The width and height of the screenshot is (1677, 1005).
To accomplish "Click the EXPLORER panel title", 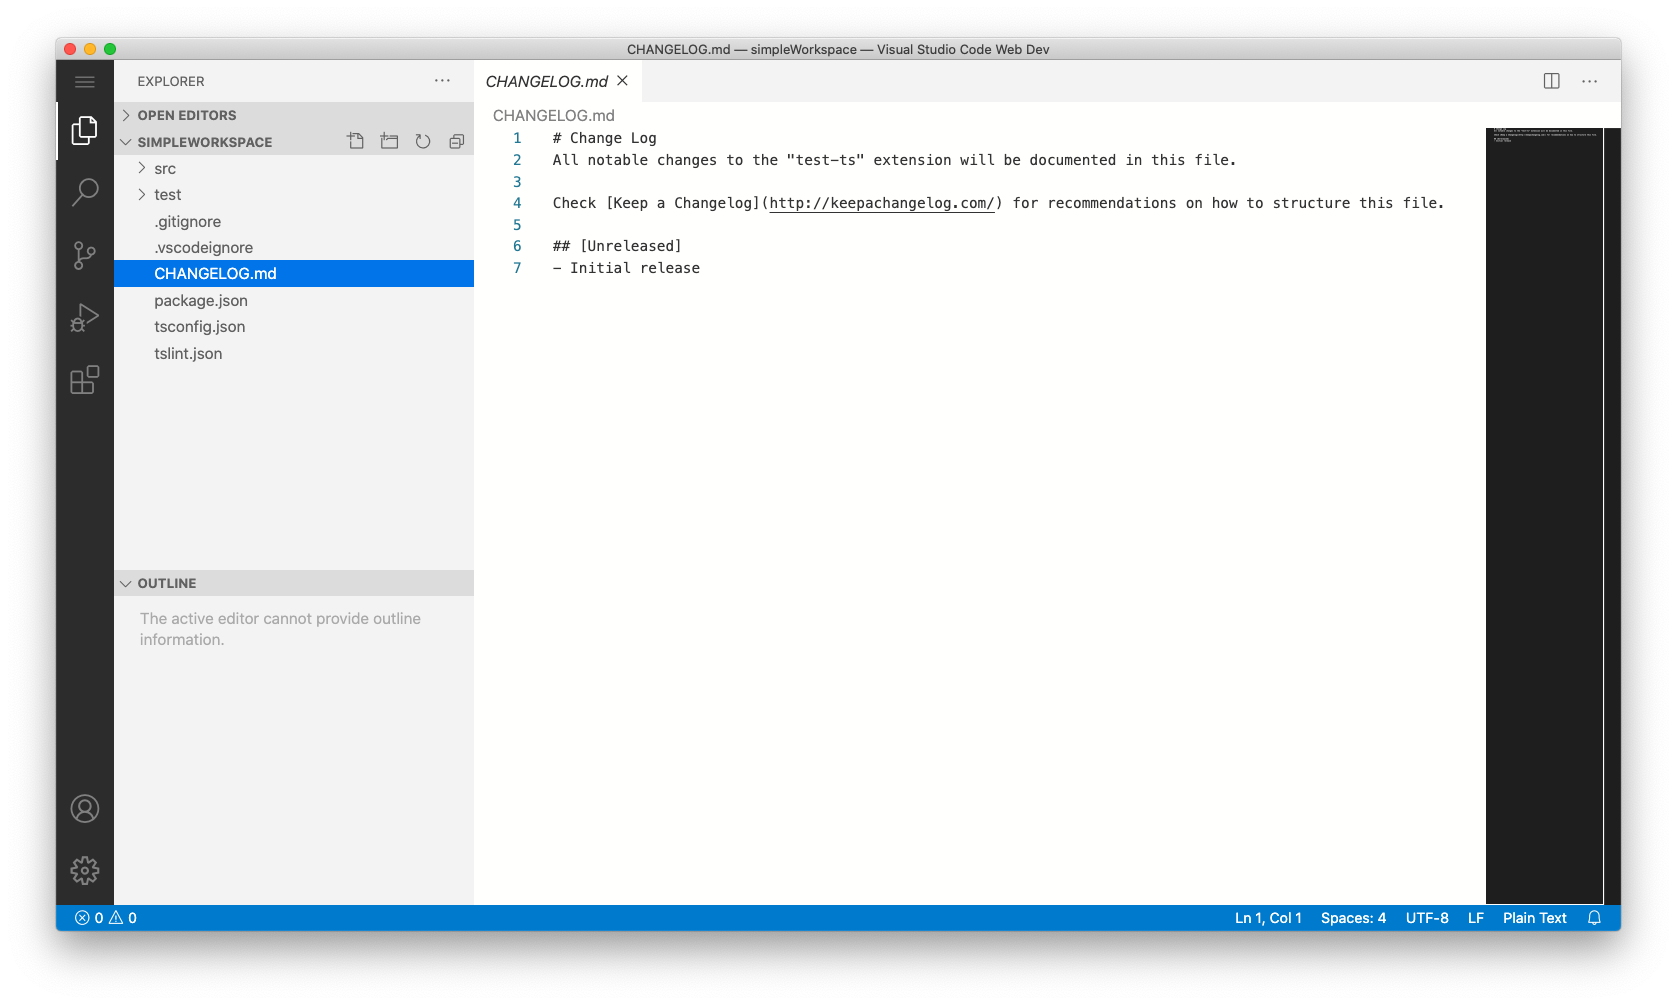I will (x=171, y=81).
